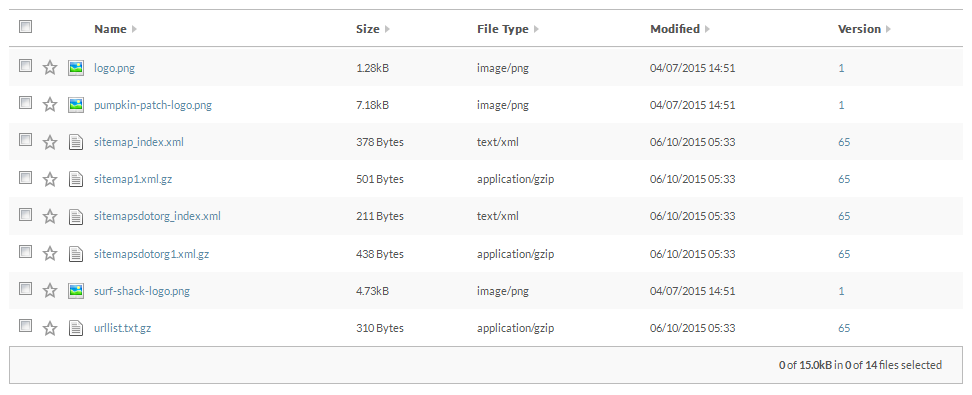Click image icon next to logo.png
The image size is (972, 395).
coord(76,68)
